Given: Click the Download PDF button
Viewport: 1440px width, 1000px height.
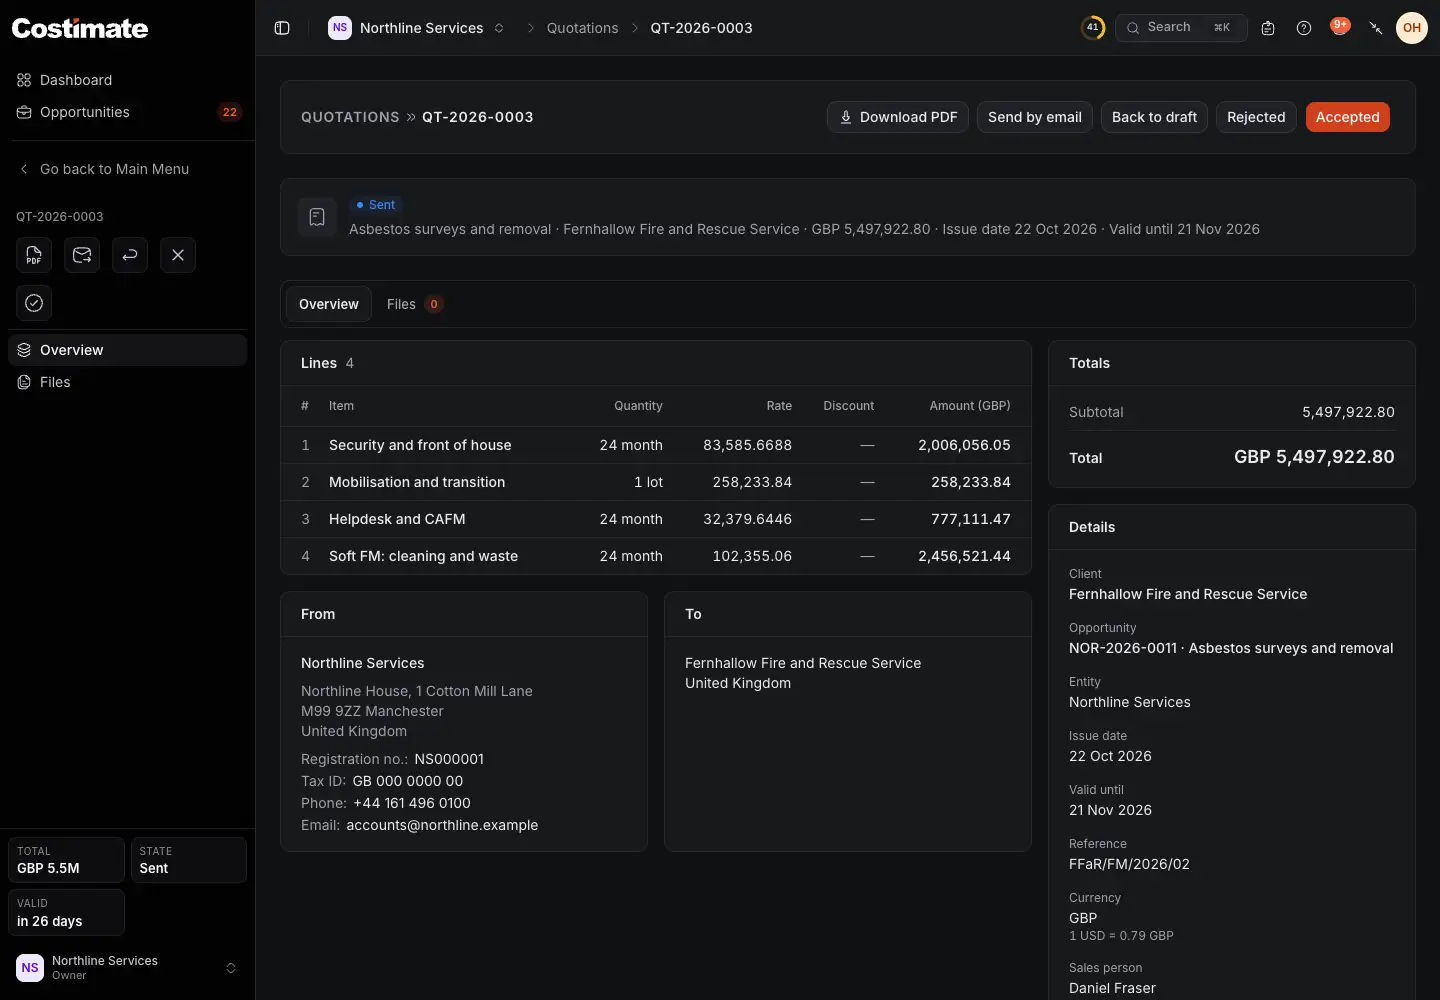Looking at the screenshot, I should point(898,117).
